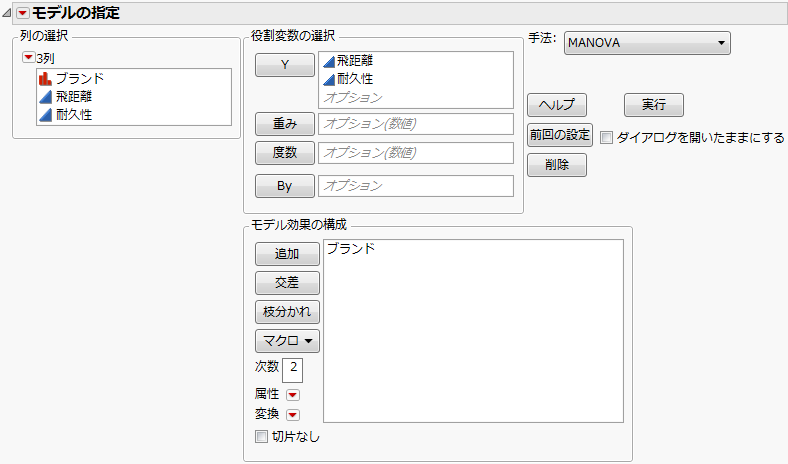Open the 属性 red triangle menu
Screen dimensions: 788x464
click(x=293, y=395)
